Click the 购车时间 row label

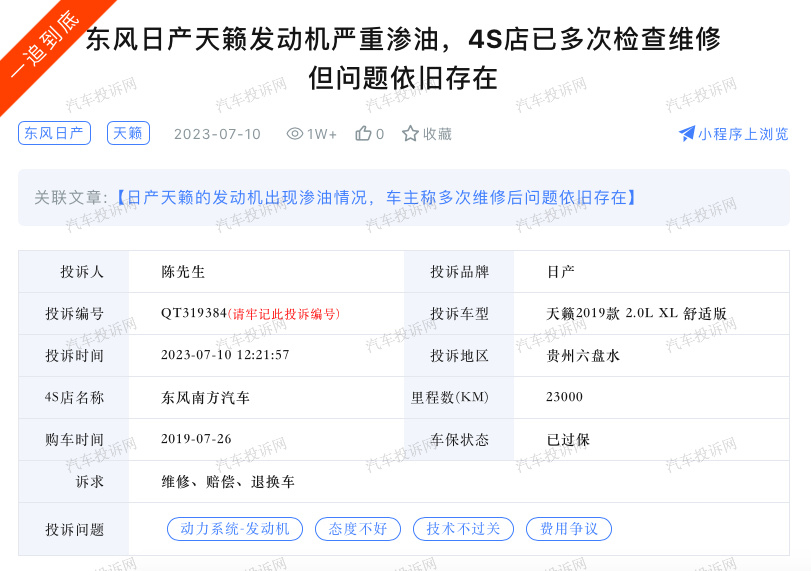tap(74, 440)
